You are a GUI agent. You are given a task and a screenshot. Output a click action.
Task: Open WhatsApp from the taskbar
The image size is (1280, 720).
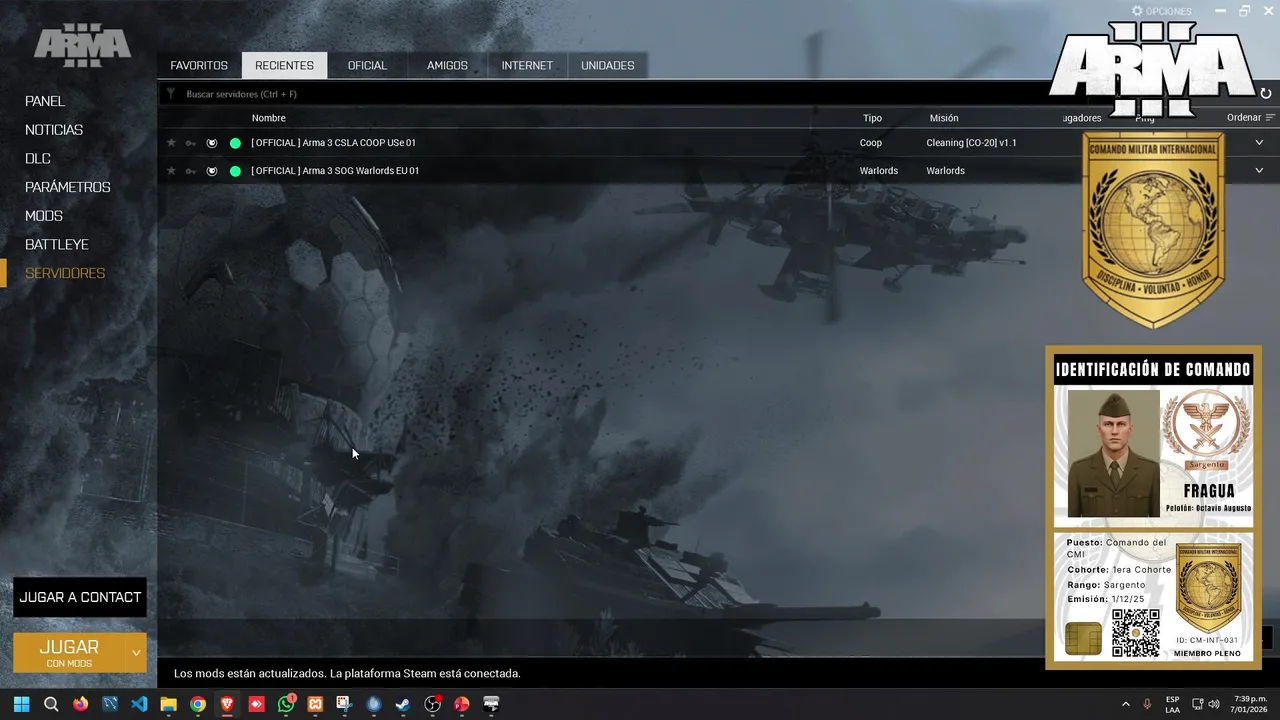286,704
